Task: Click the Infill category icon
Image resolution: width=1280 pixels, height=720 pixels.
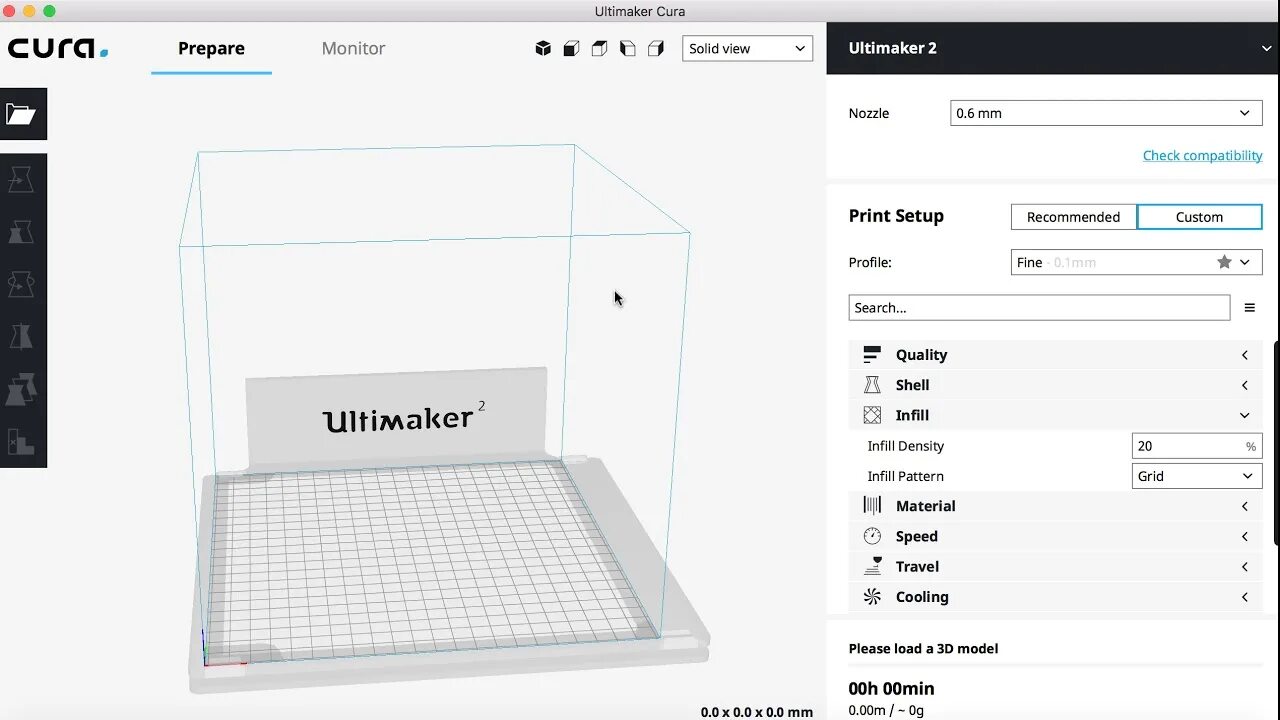Action: (872, 415)
